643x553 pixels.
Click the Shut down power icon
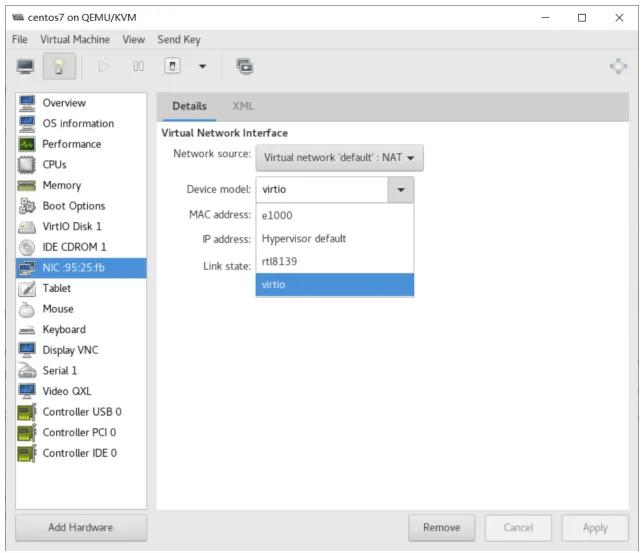pos(173,66)
